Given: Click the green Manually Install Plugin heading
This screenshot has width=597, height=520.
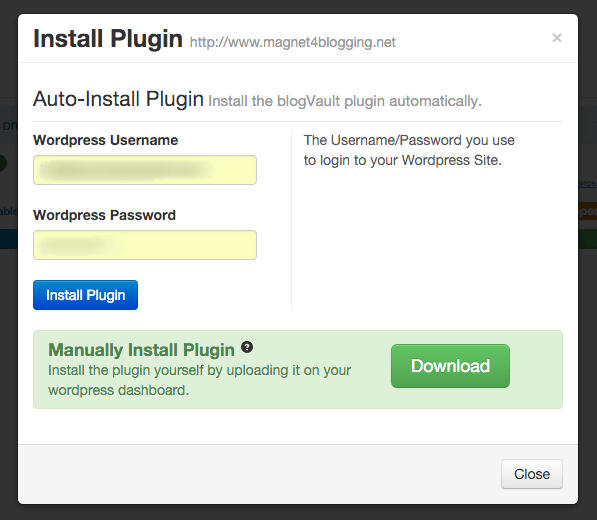Looking at the screenshot, I should pos(141,350).
